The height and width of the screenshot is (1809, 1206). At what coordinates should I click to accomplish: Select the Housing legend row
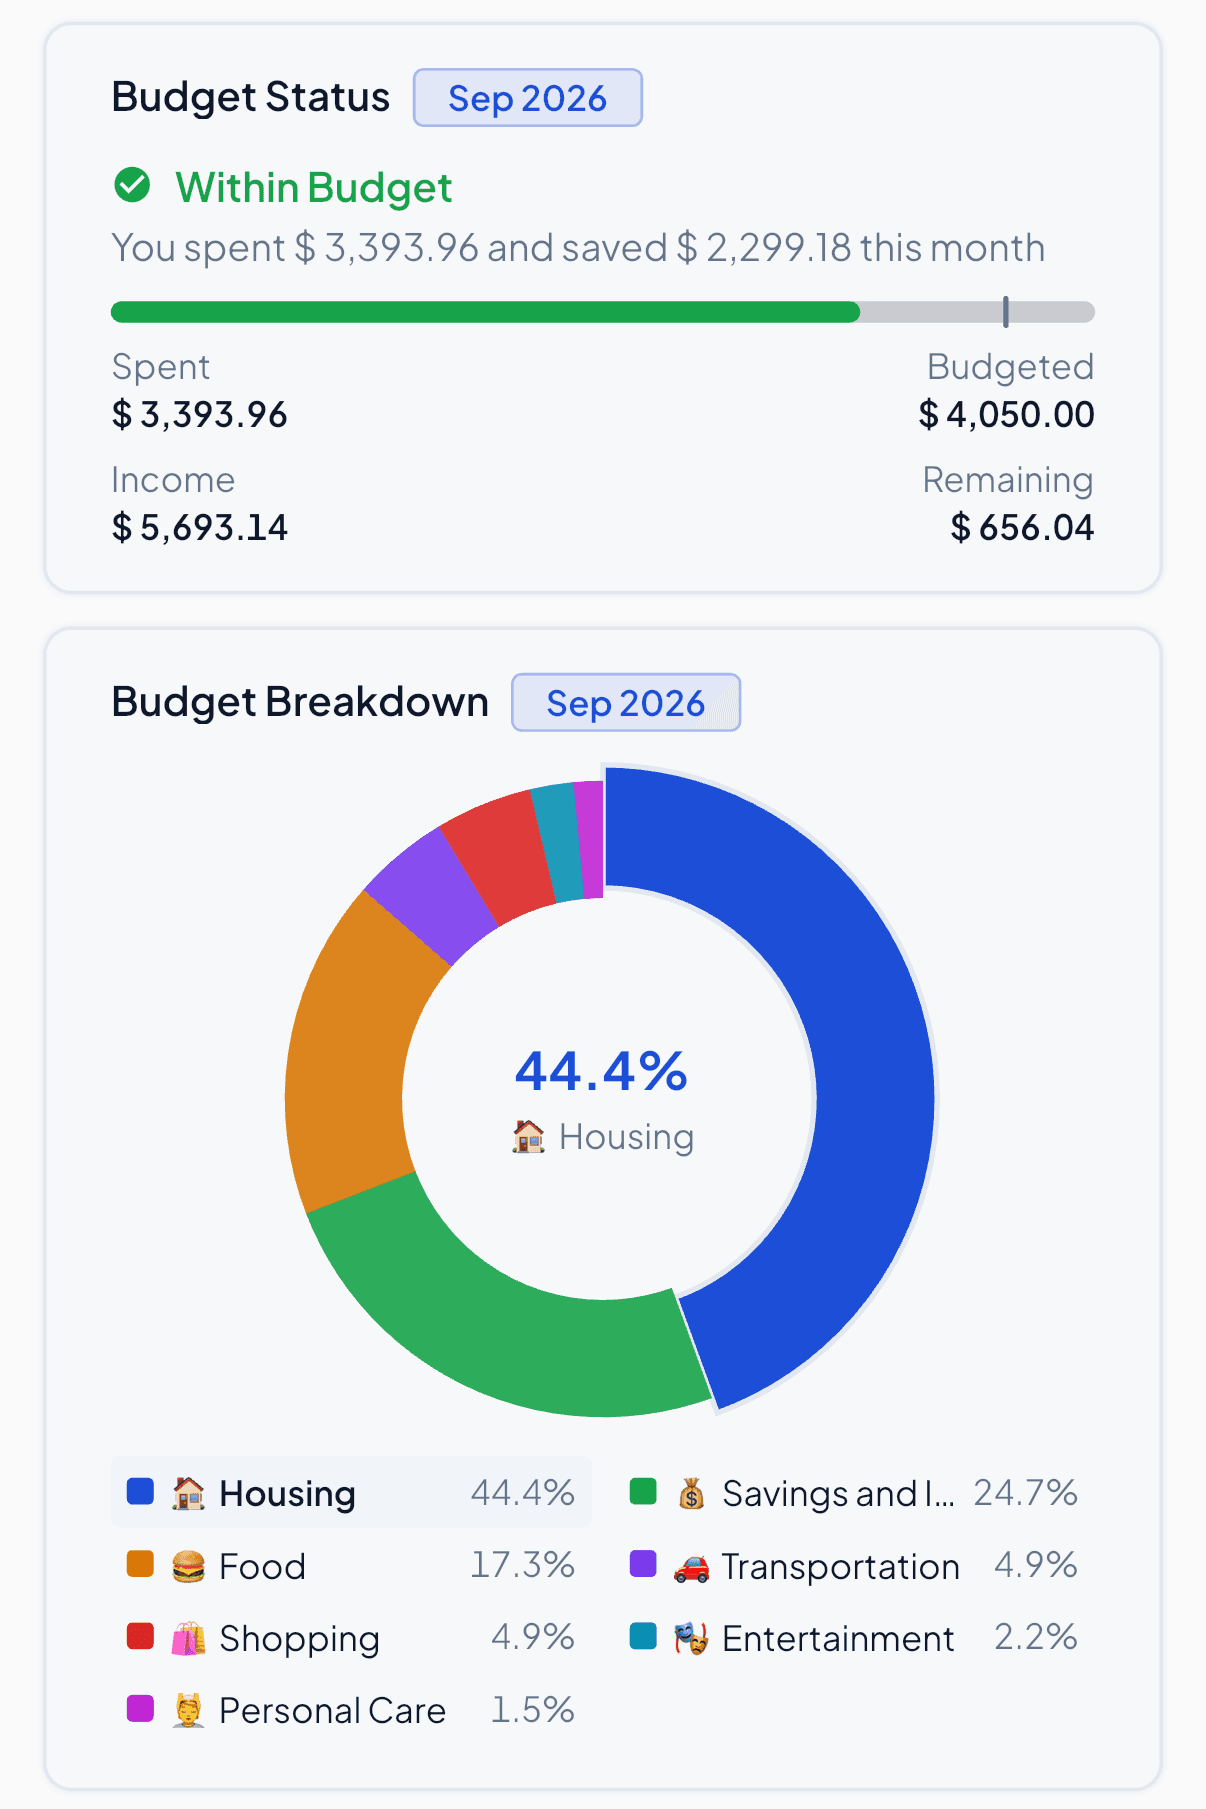pos(351,1493)
